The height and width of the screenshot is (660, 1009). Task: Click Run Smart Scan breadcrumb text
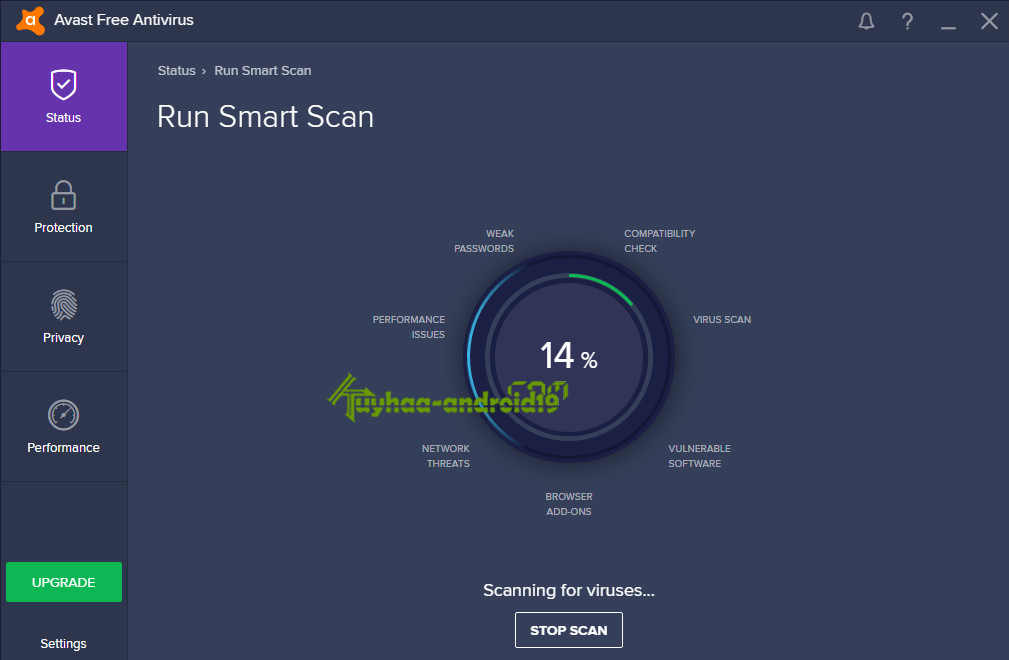point(263,71)
